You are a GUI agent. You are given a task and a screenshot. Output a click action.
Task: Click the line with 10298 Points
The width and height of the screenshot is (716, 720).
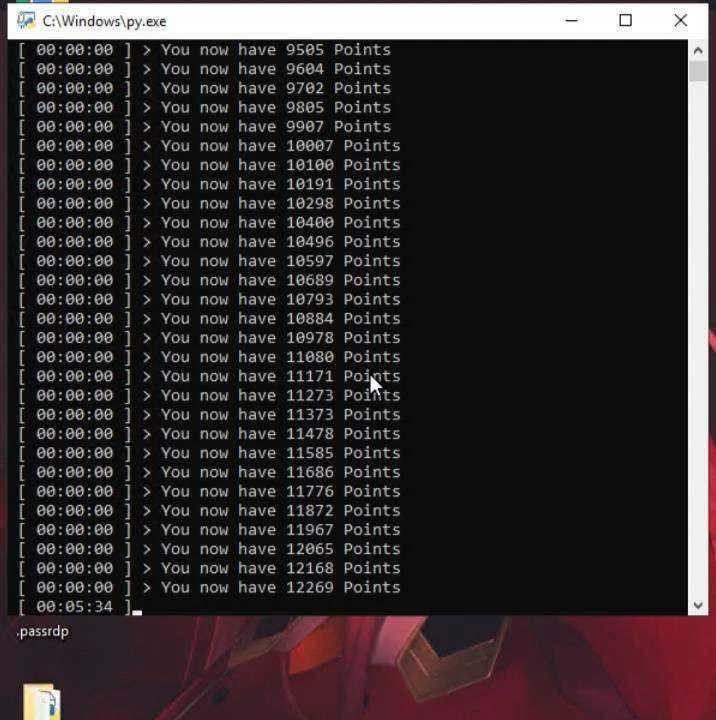(209, 204)
